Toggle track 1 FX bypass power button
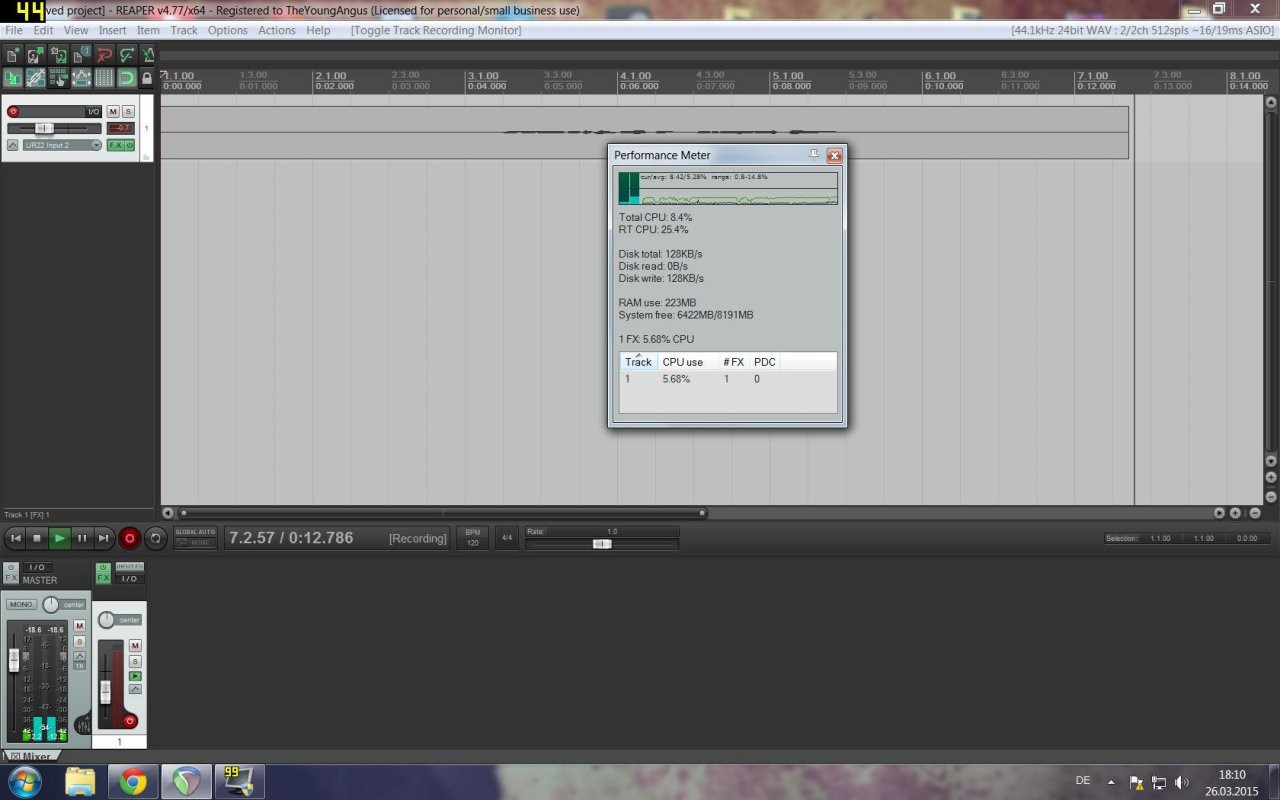 [x=130, y=145]
